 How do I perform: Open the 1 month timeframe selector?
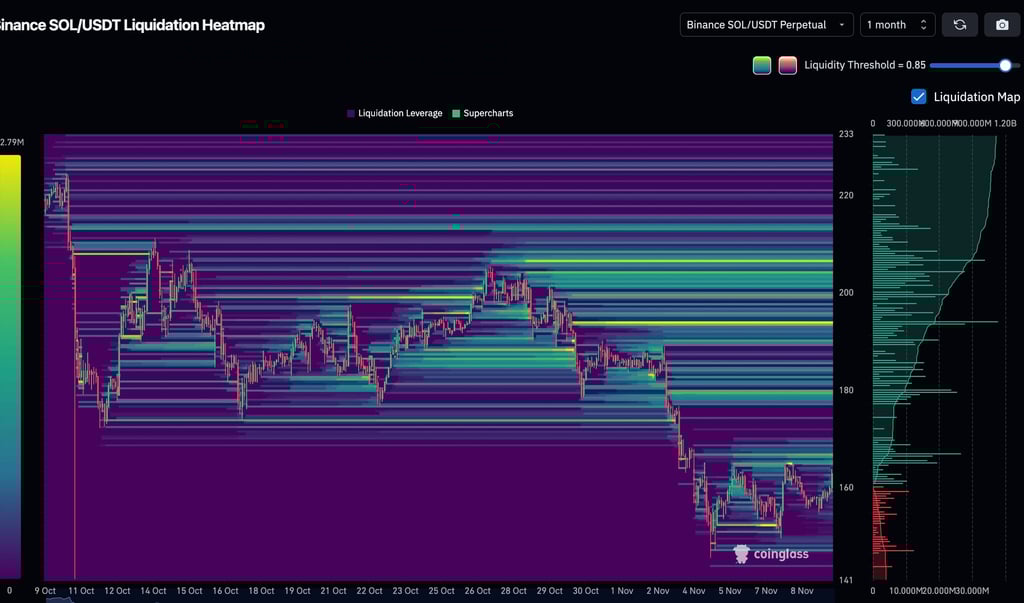pos(897,25)
